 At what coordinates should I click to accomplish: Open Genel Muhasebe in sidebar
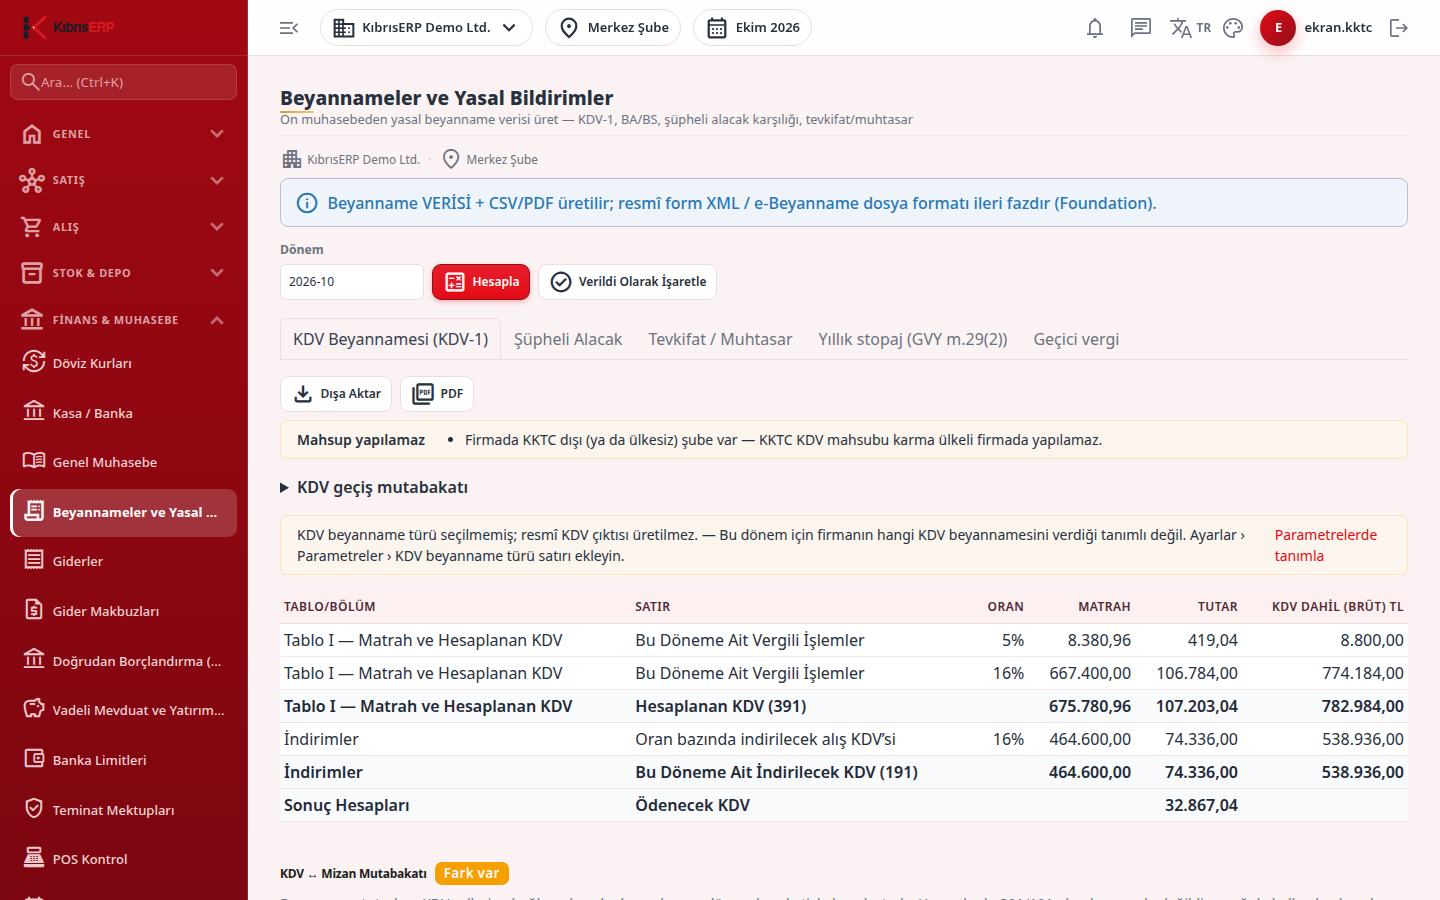(124, 462)
